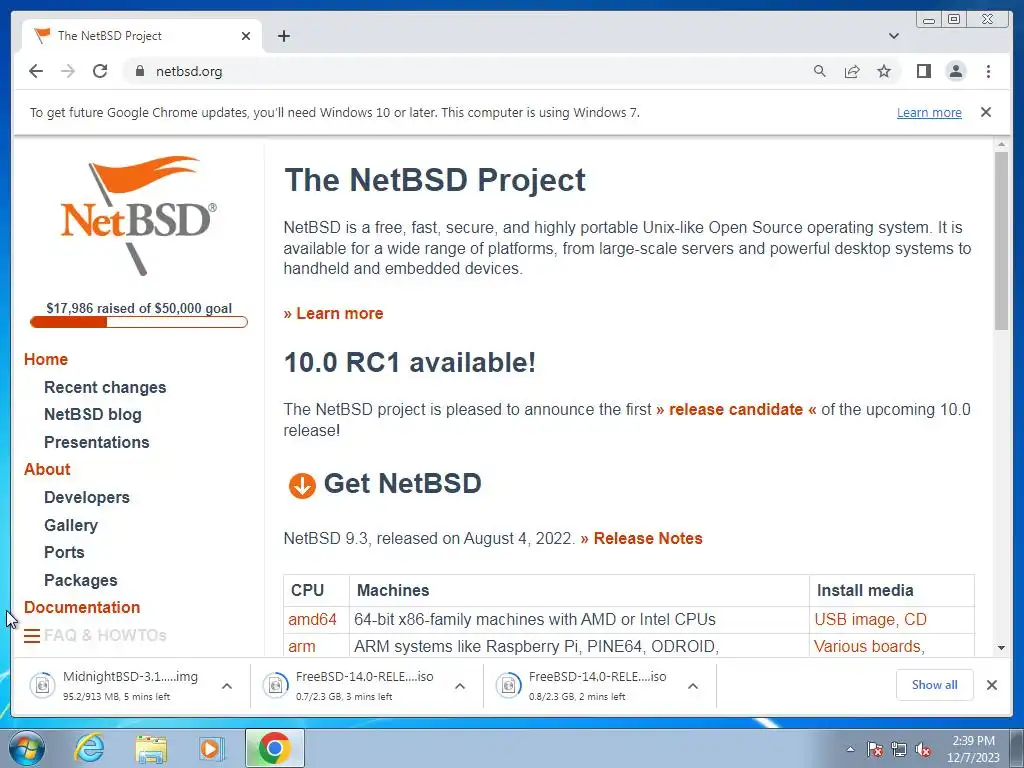Click the forward navigation arrow
The width and height of the screenshot is (1024, 768).
[x=68, y=71]
